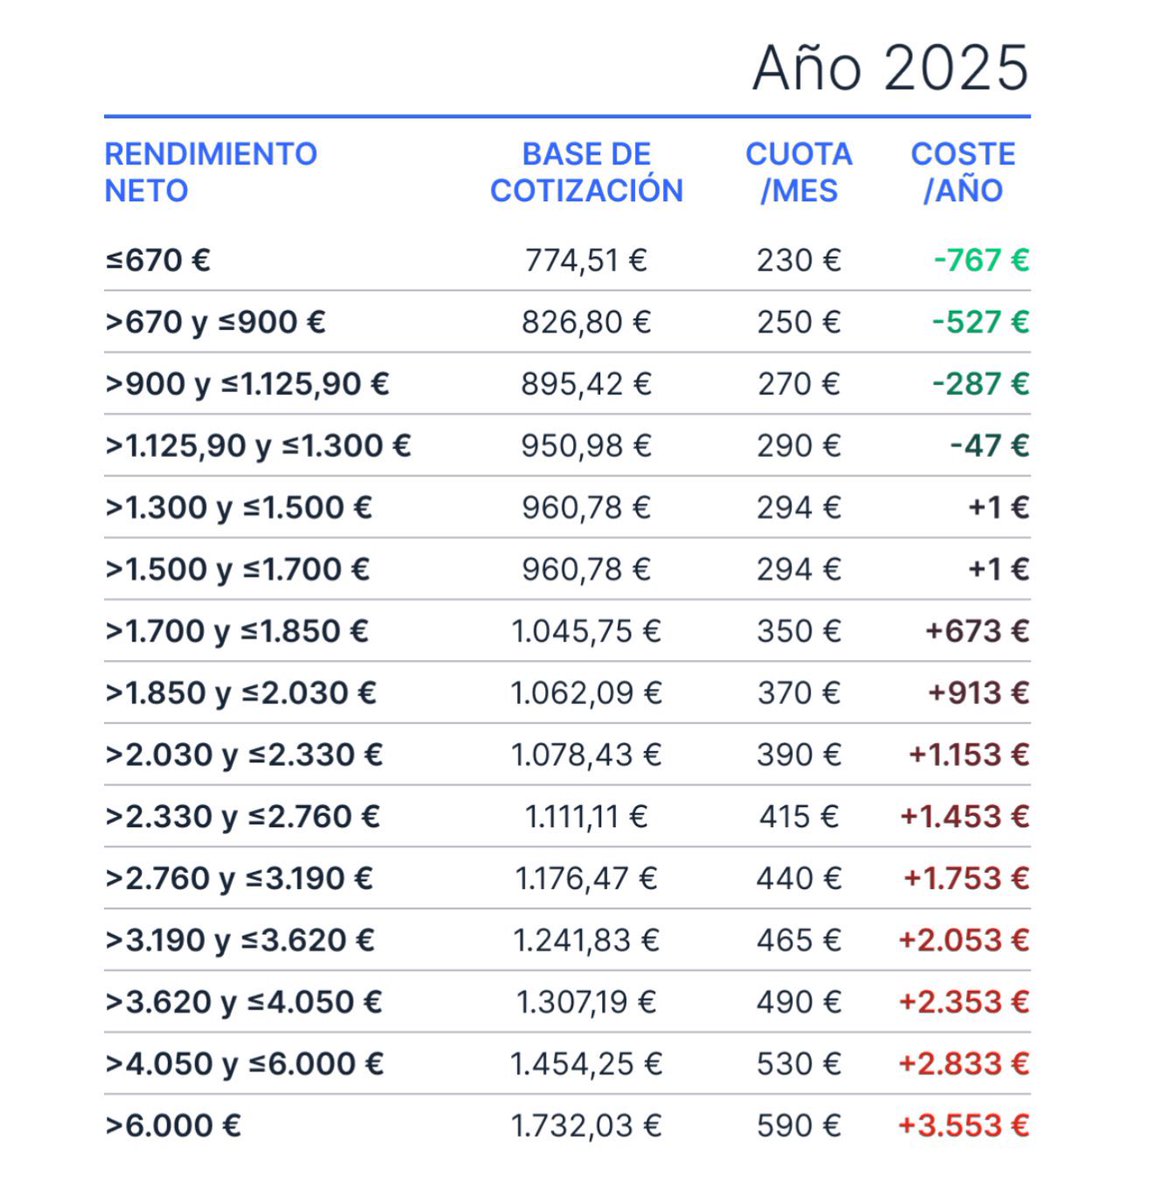Screen dimensions: 1155x1200
Task: Select the -767 € yearly cost
Action: coord(981,260)
